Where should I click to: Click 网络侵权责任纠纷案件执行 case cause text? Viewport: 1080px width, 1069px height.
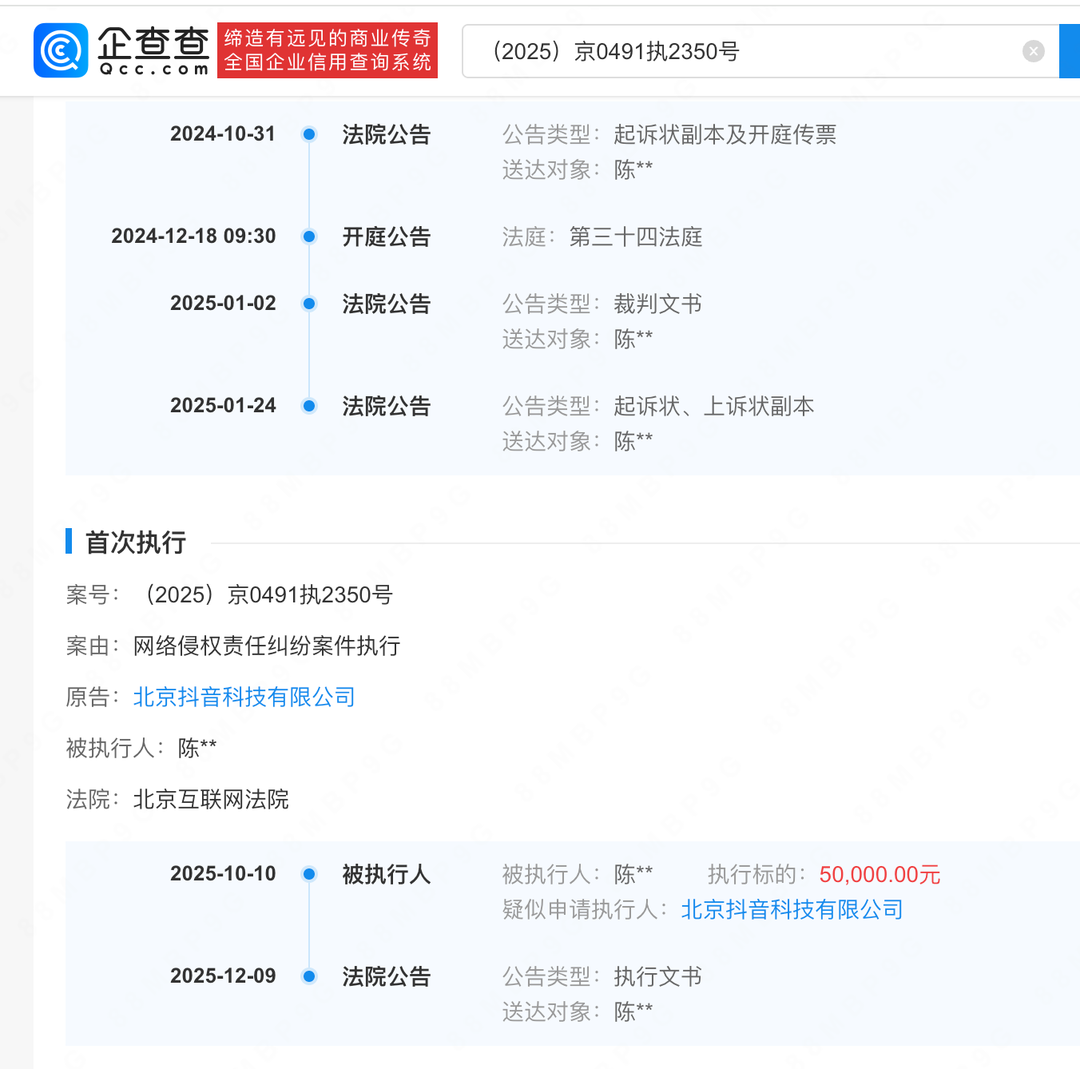(267, 646)
